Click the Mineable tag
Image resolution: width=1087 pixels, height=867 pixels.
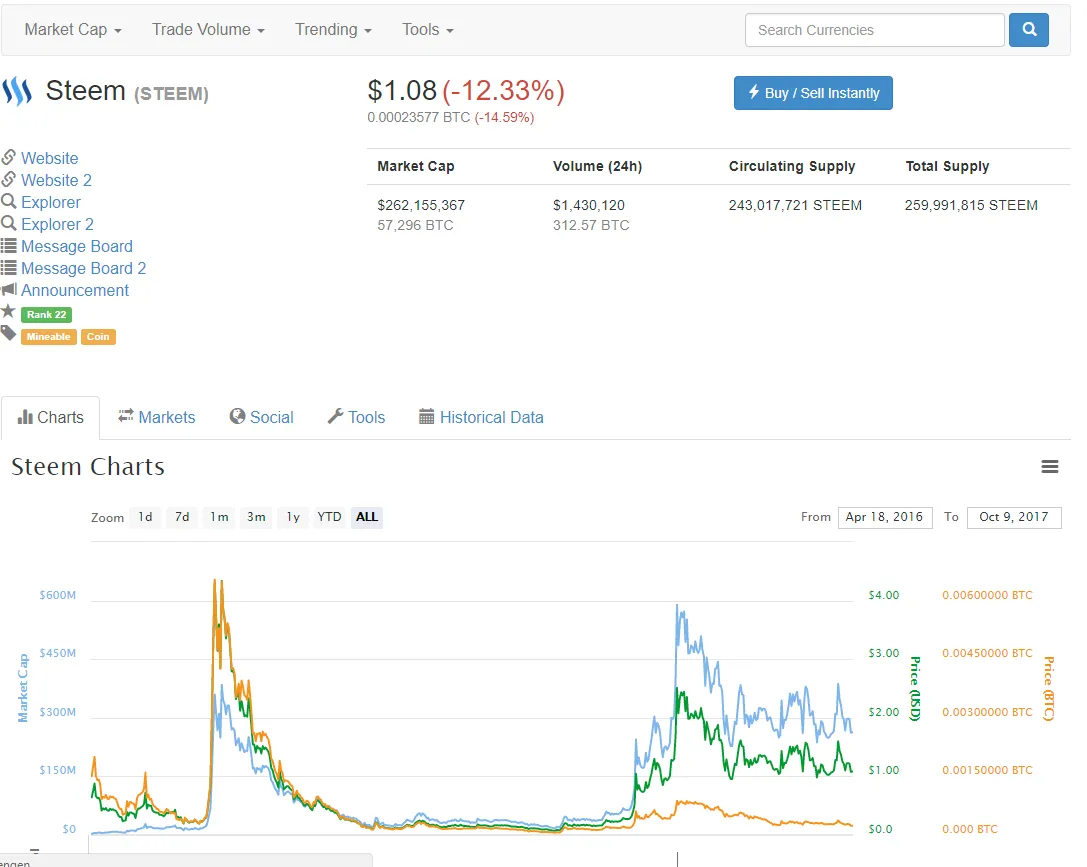(49, 337)
